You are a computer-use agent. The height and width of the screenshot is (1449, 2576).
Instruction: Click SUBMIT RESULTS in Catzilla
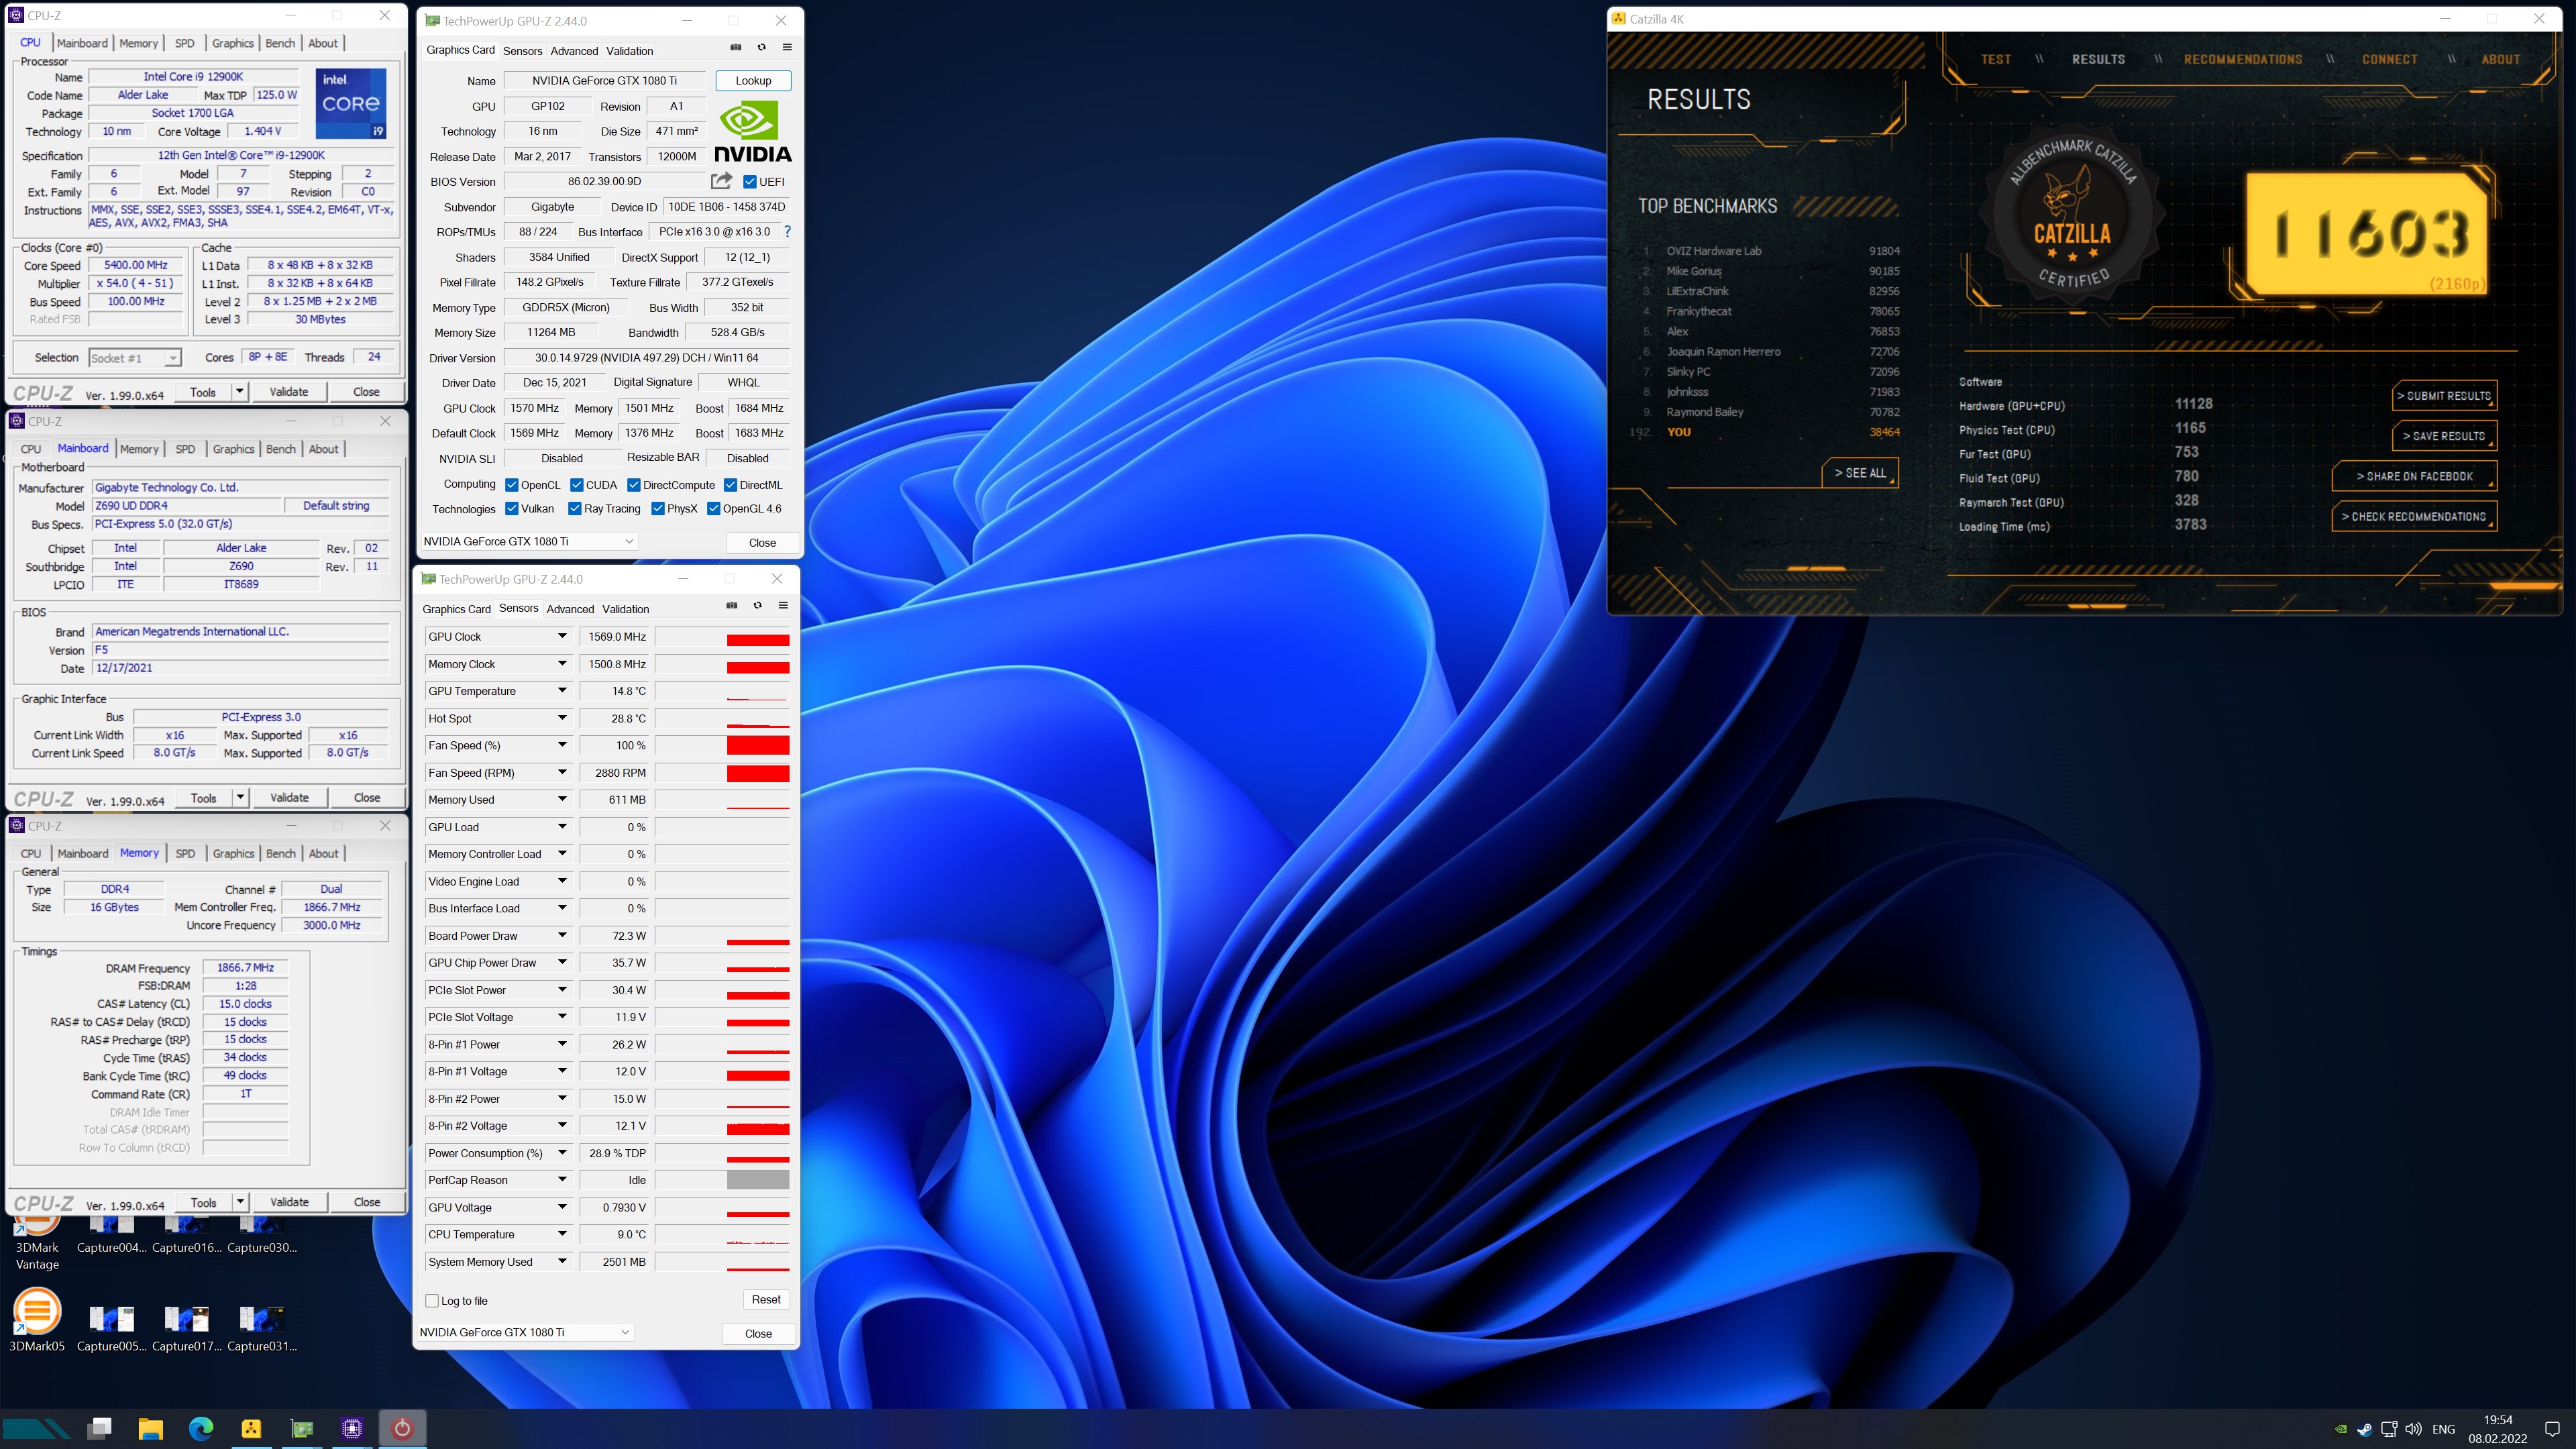2444,396
